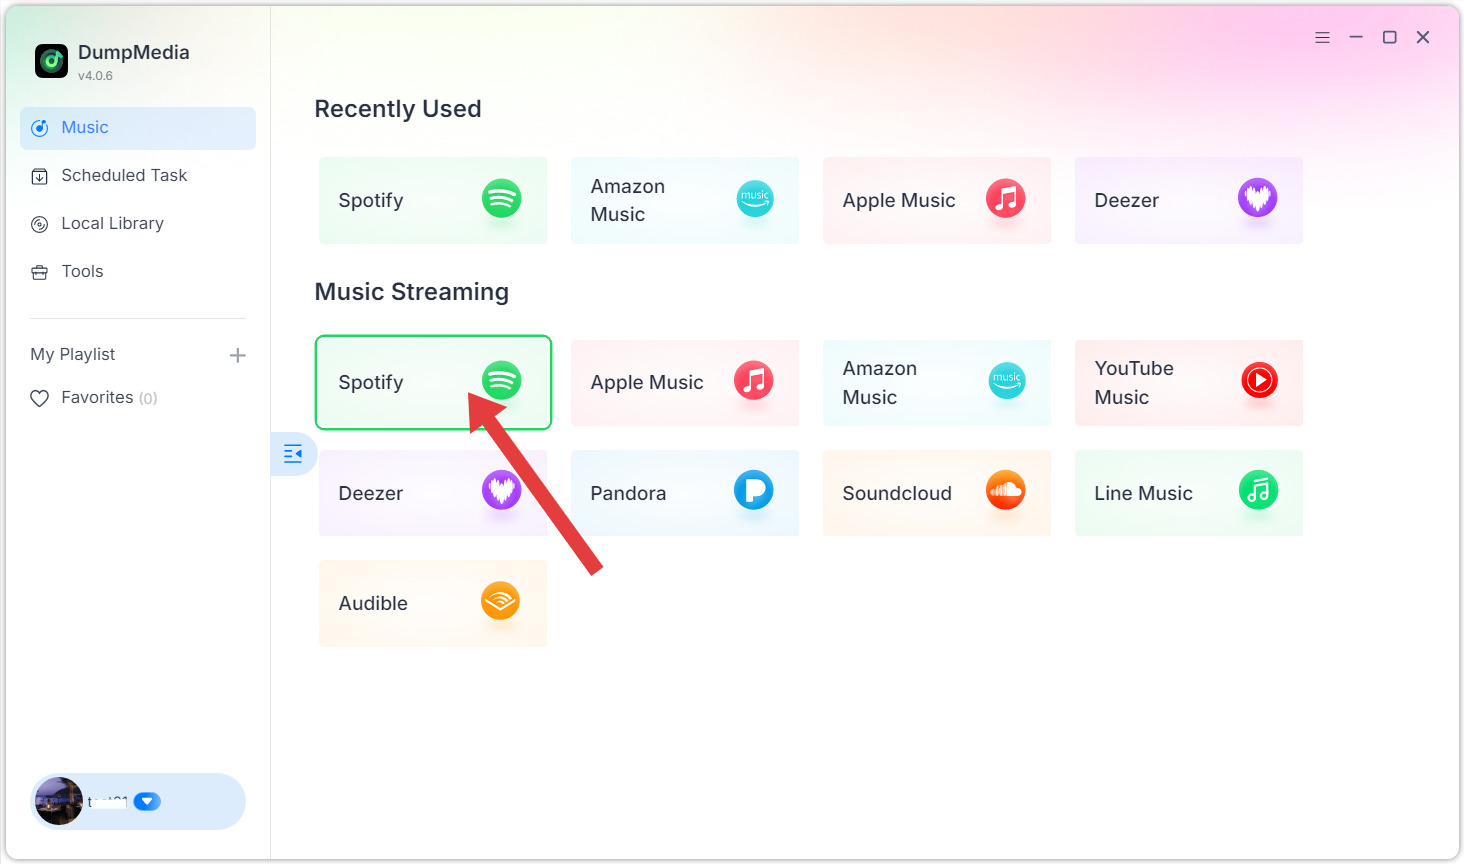The width and height of the screenshot is (1464, 864).
Task: Open the hamburger menu at top right
Action: coord(1322,37)
